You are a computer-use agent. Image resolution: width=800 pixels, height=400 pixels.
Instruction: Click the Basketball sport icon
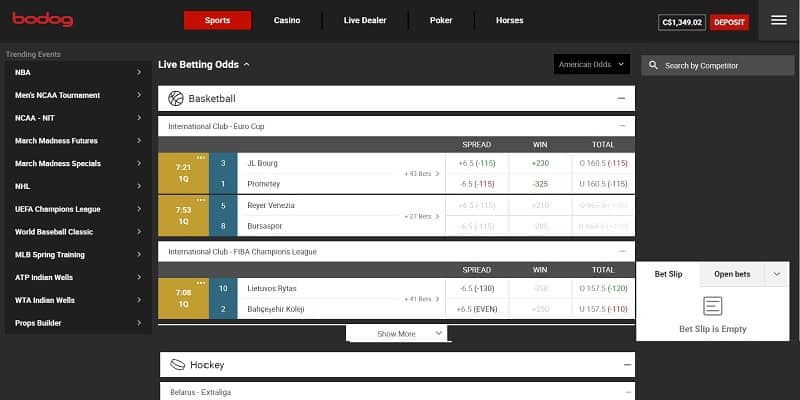[x=176, y=98]
